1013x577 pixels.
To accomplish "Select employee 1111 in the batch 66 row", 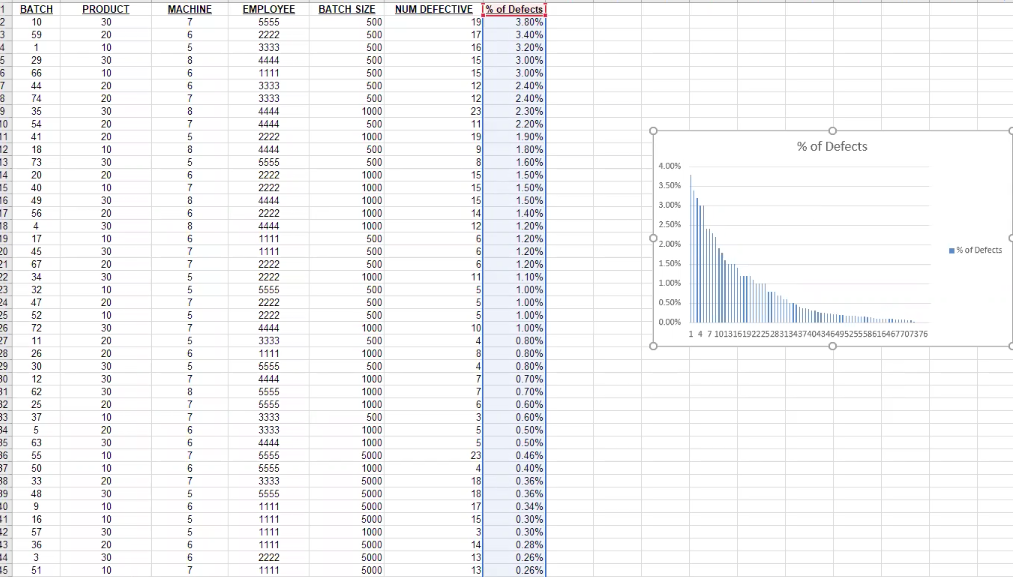I will 269,73.
